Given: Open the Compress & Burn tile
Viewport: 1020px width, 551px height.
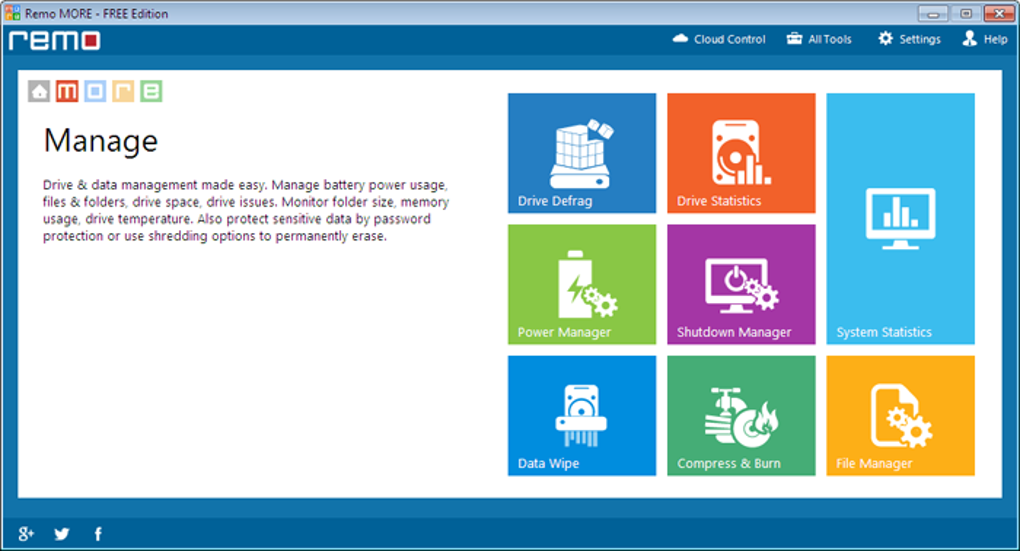Looking at the screenshot, I should click(741, 416).
